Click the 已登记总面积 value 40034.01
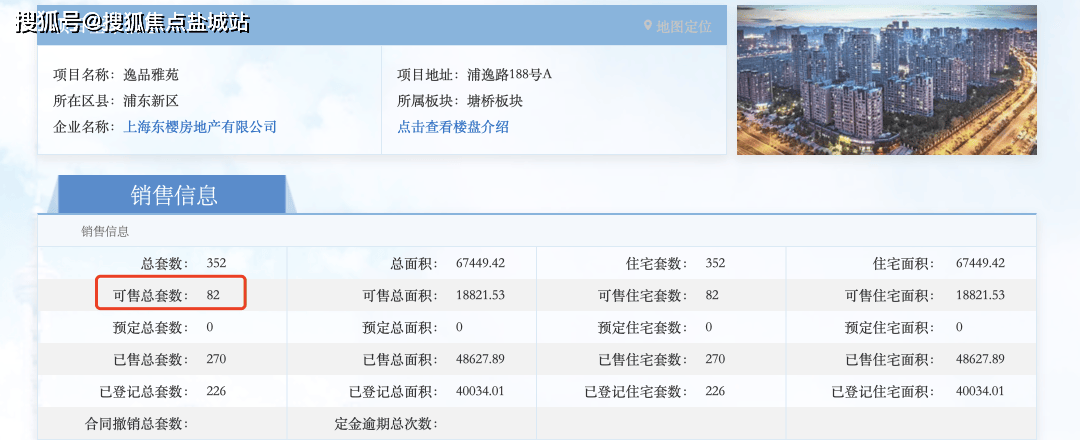The height and width of the screenshot is (440, 1080). tap(480, 391)
